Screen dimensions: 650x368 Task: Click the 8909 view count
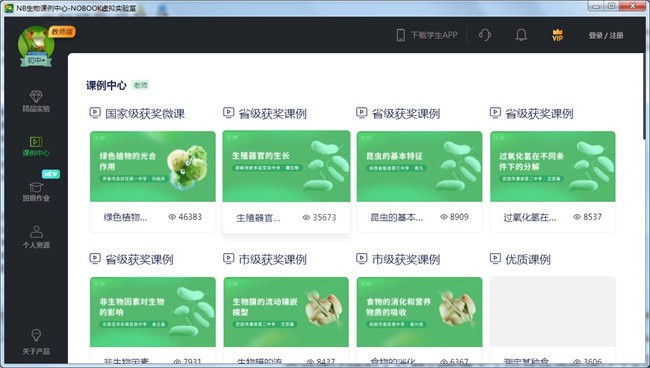459,217
